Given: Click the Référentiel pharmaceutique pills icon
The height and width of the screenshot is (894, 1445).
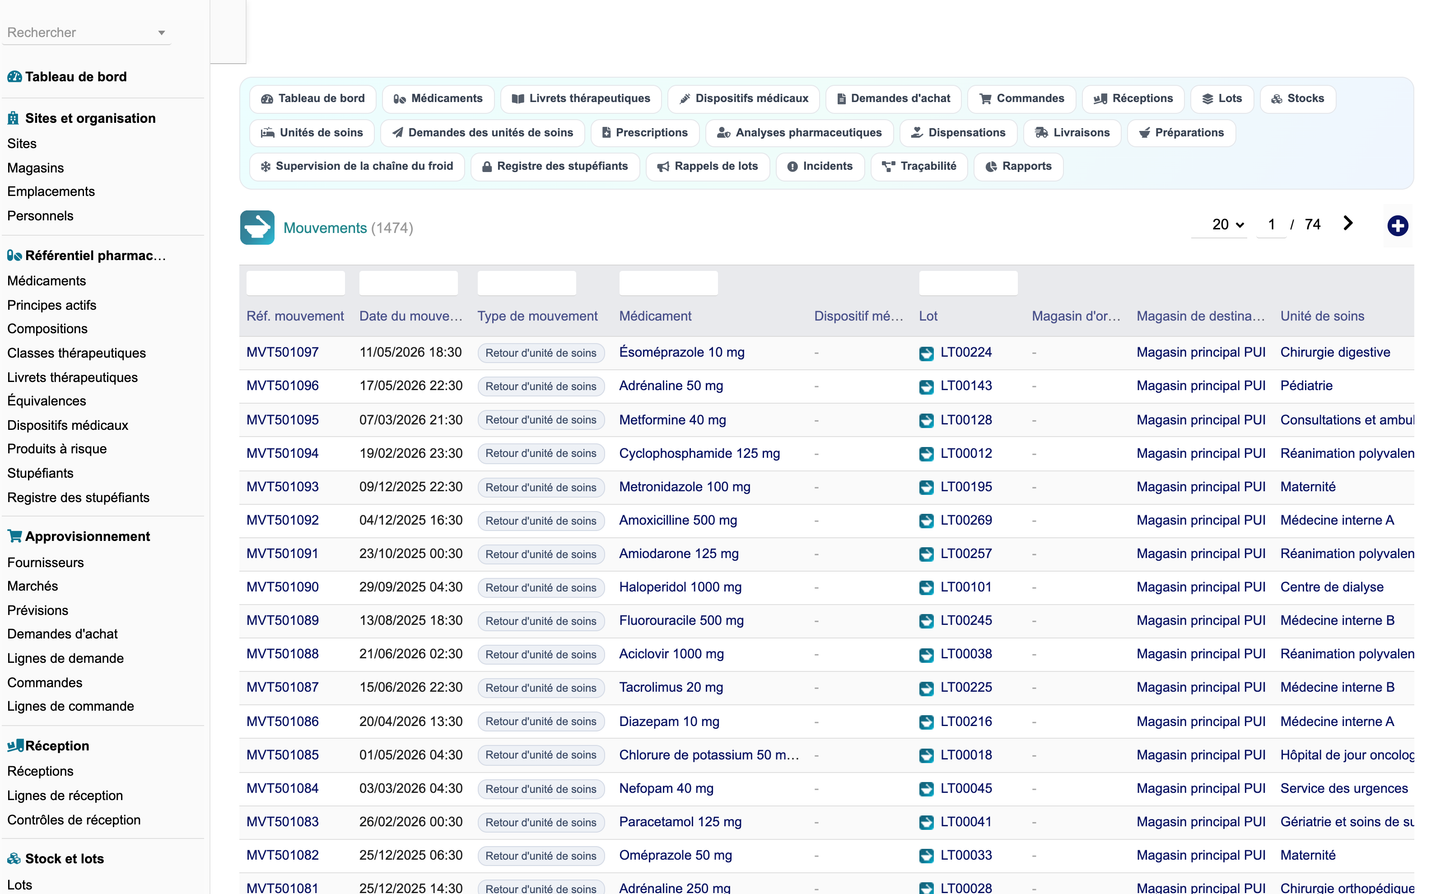Looking at the screenshot, I should coord(14,256).
